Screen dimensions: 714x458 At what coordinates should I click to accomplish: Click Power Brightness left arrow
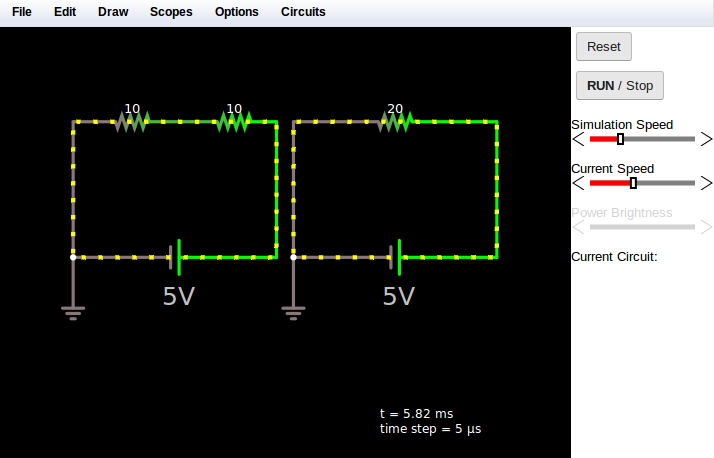[x=578, y=227]
